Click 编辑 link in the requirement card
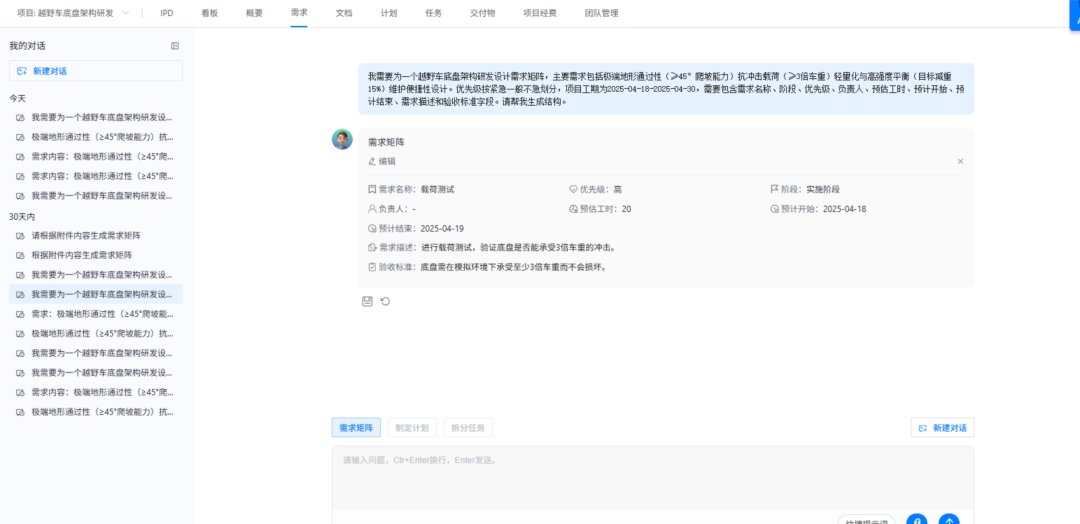The width and height of the screenshot is (1080, 524). [x=387, y=161]
